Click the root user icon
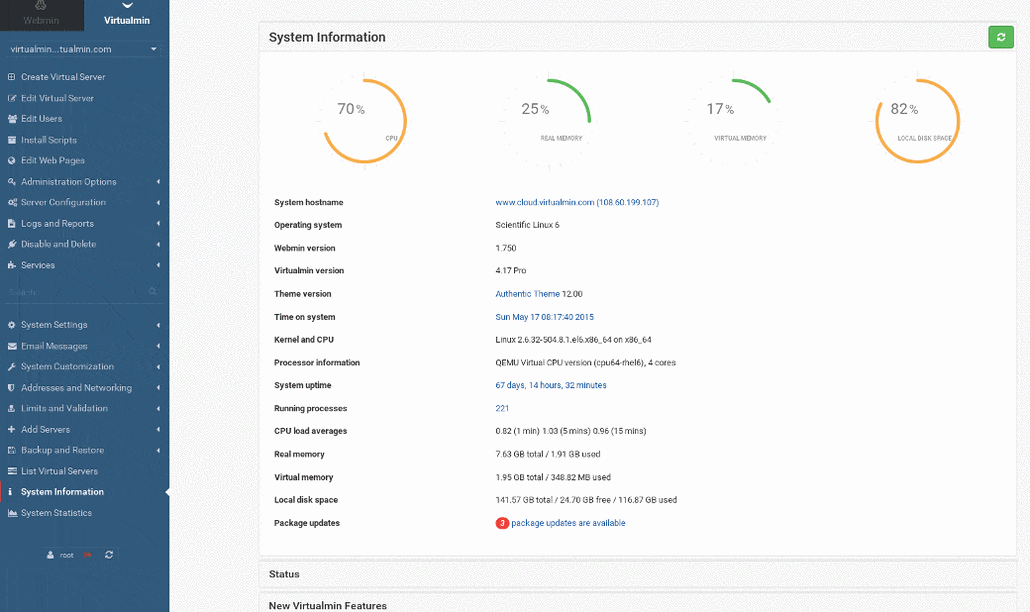Viewport: 1030px width, 612px height. pos(50,555)
